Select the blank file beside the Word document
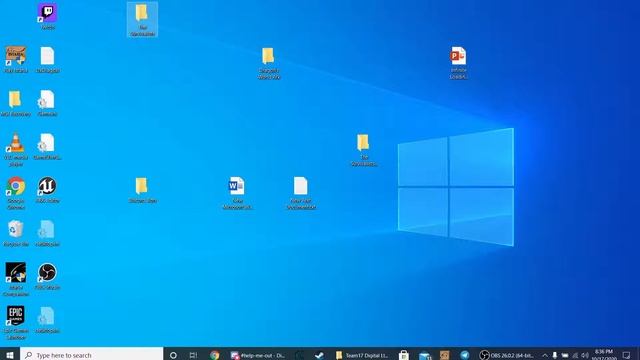The height and width of the screenshot is (360, 640). (x=301, y=193)
